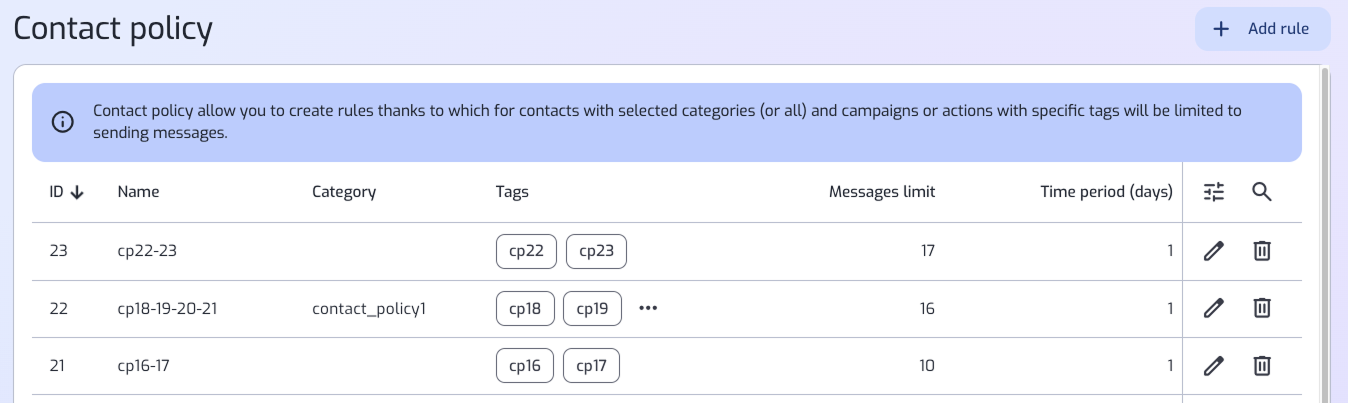Add a new contact policy rule
1348x403 pixels.
(x=1262, y=29)
